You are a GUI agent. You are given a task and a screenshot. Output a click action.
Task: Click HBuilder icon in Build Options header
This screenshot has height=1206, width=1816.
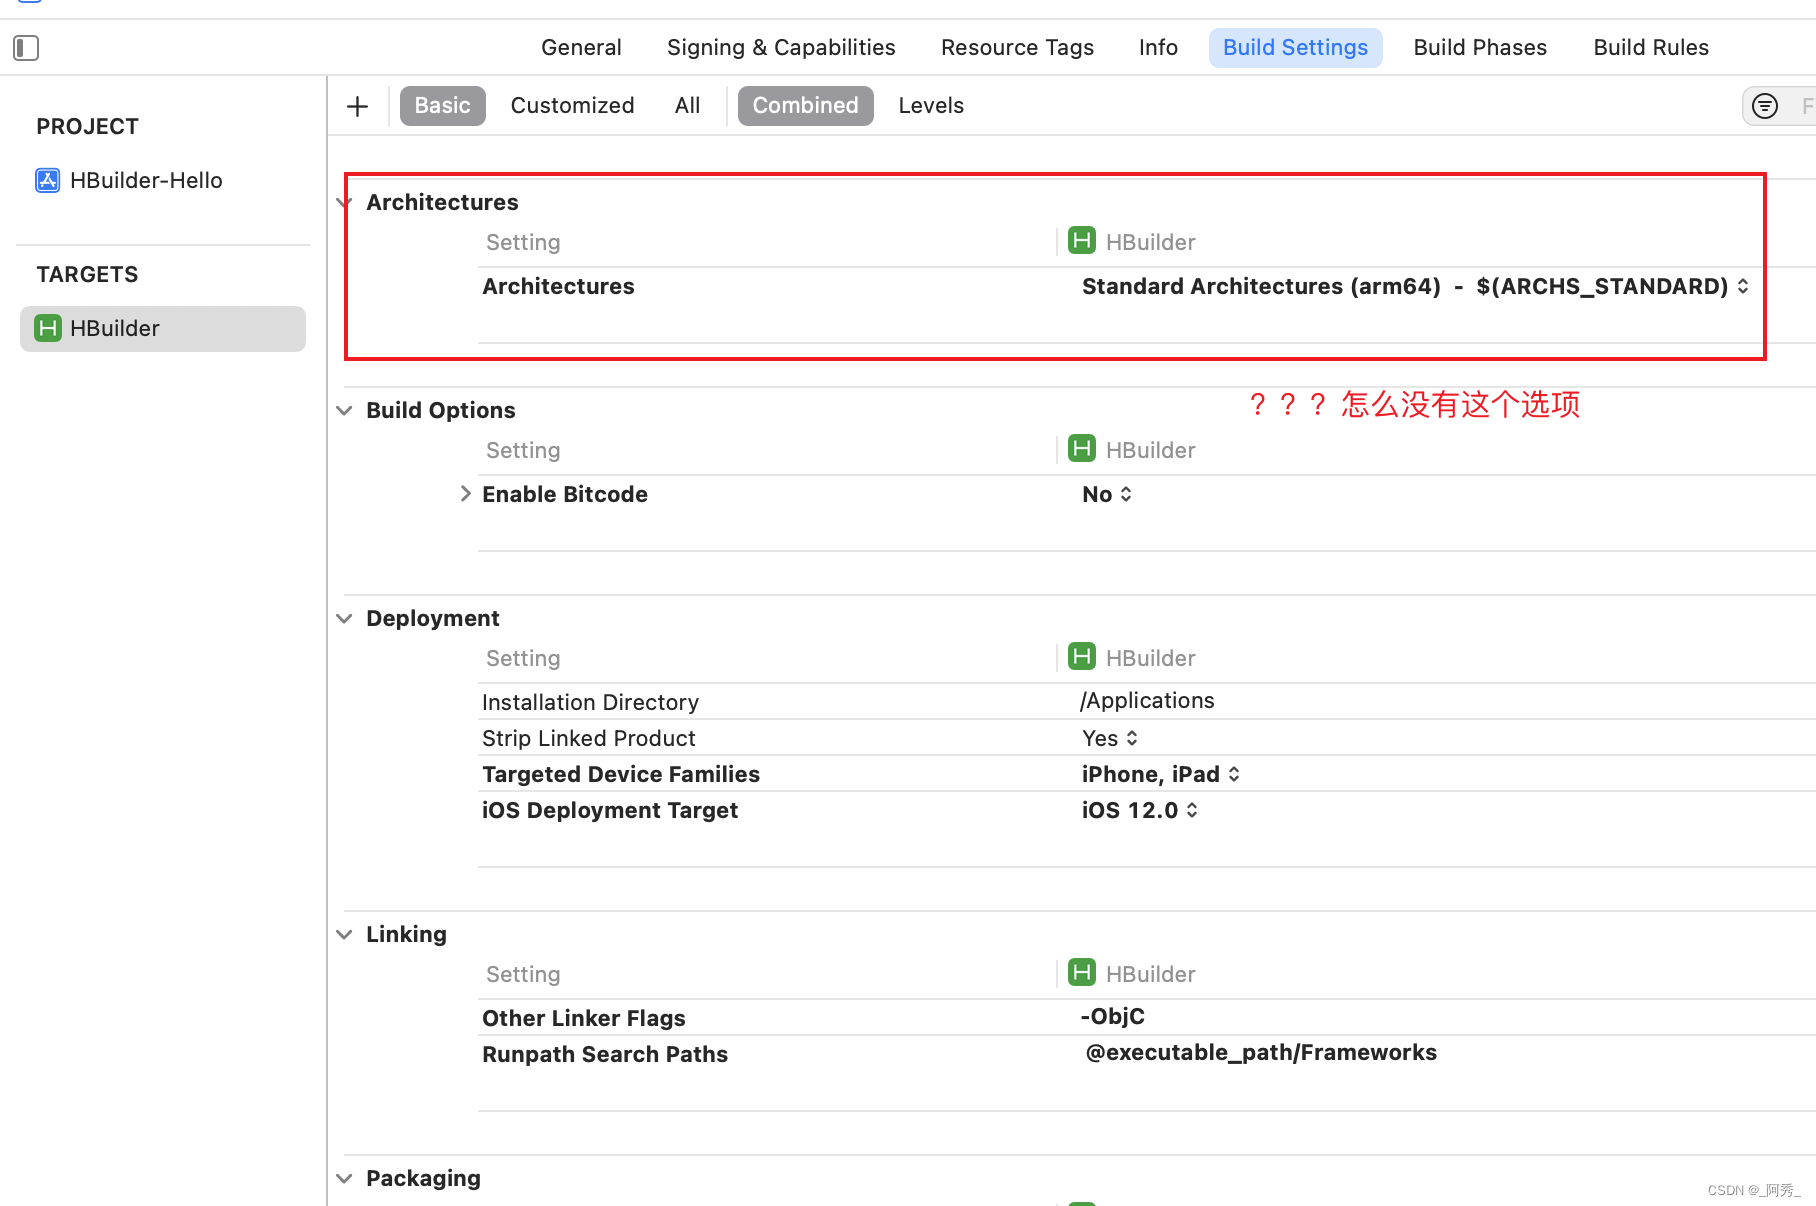(1082, 449)
